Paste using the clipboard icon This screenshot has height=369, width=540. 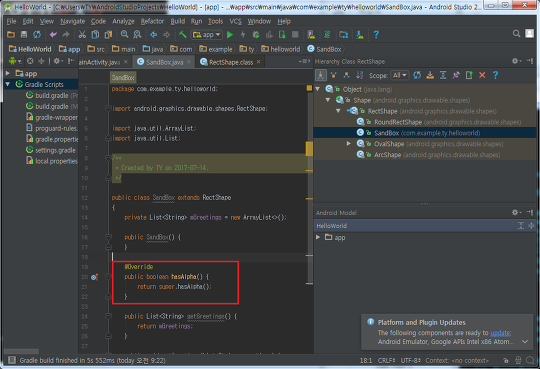pyautogui.click(x=108, y=34)
